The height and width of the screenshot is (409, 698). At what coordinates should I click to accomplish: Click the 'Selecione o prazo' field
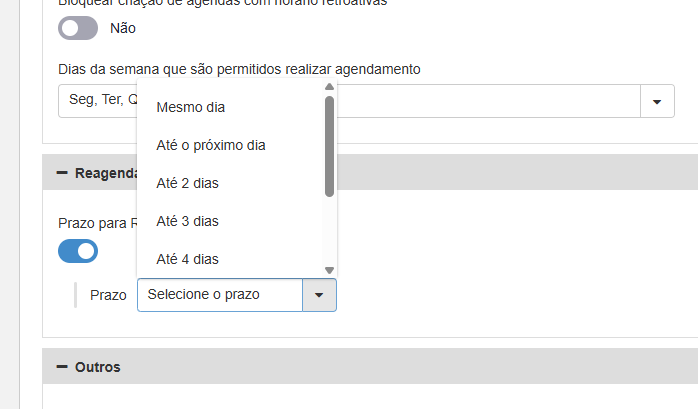(x=219, y=295)
